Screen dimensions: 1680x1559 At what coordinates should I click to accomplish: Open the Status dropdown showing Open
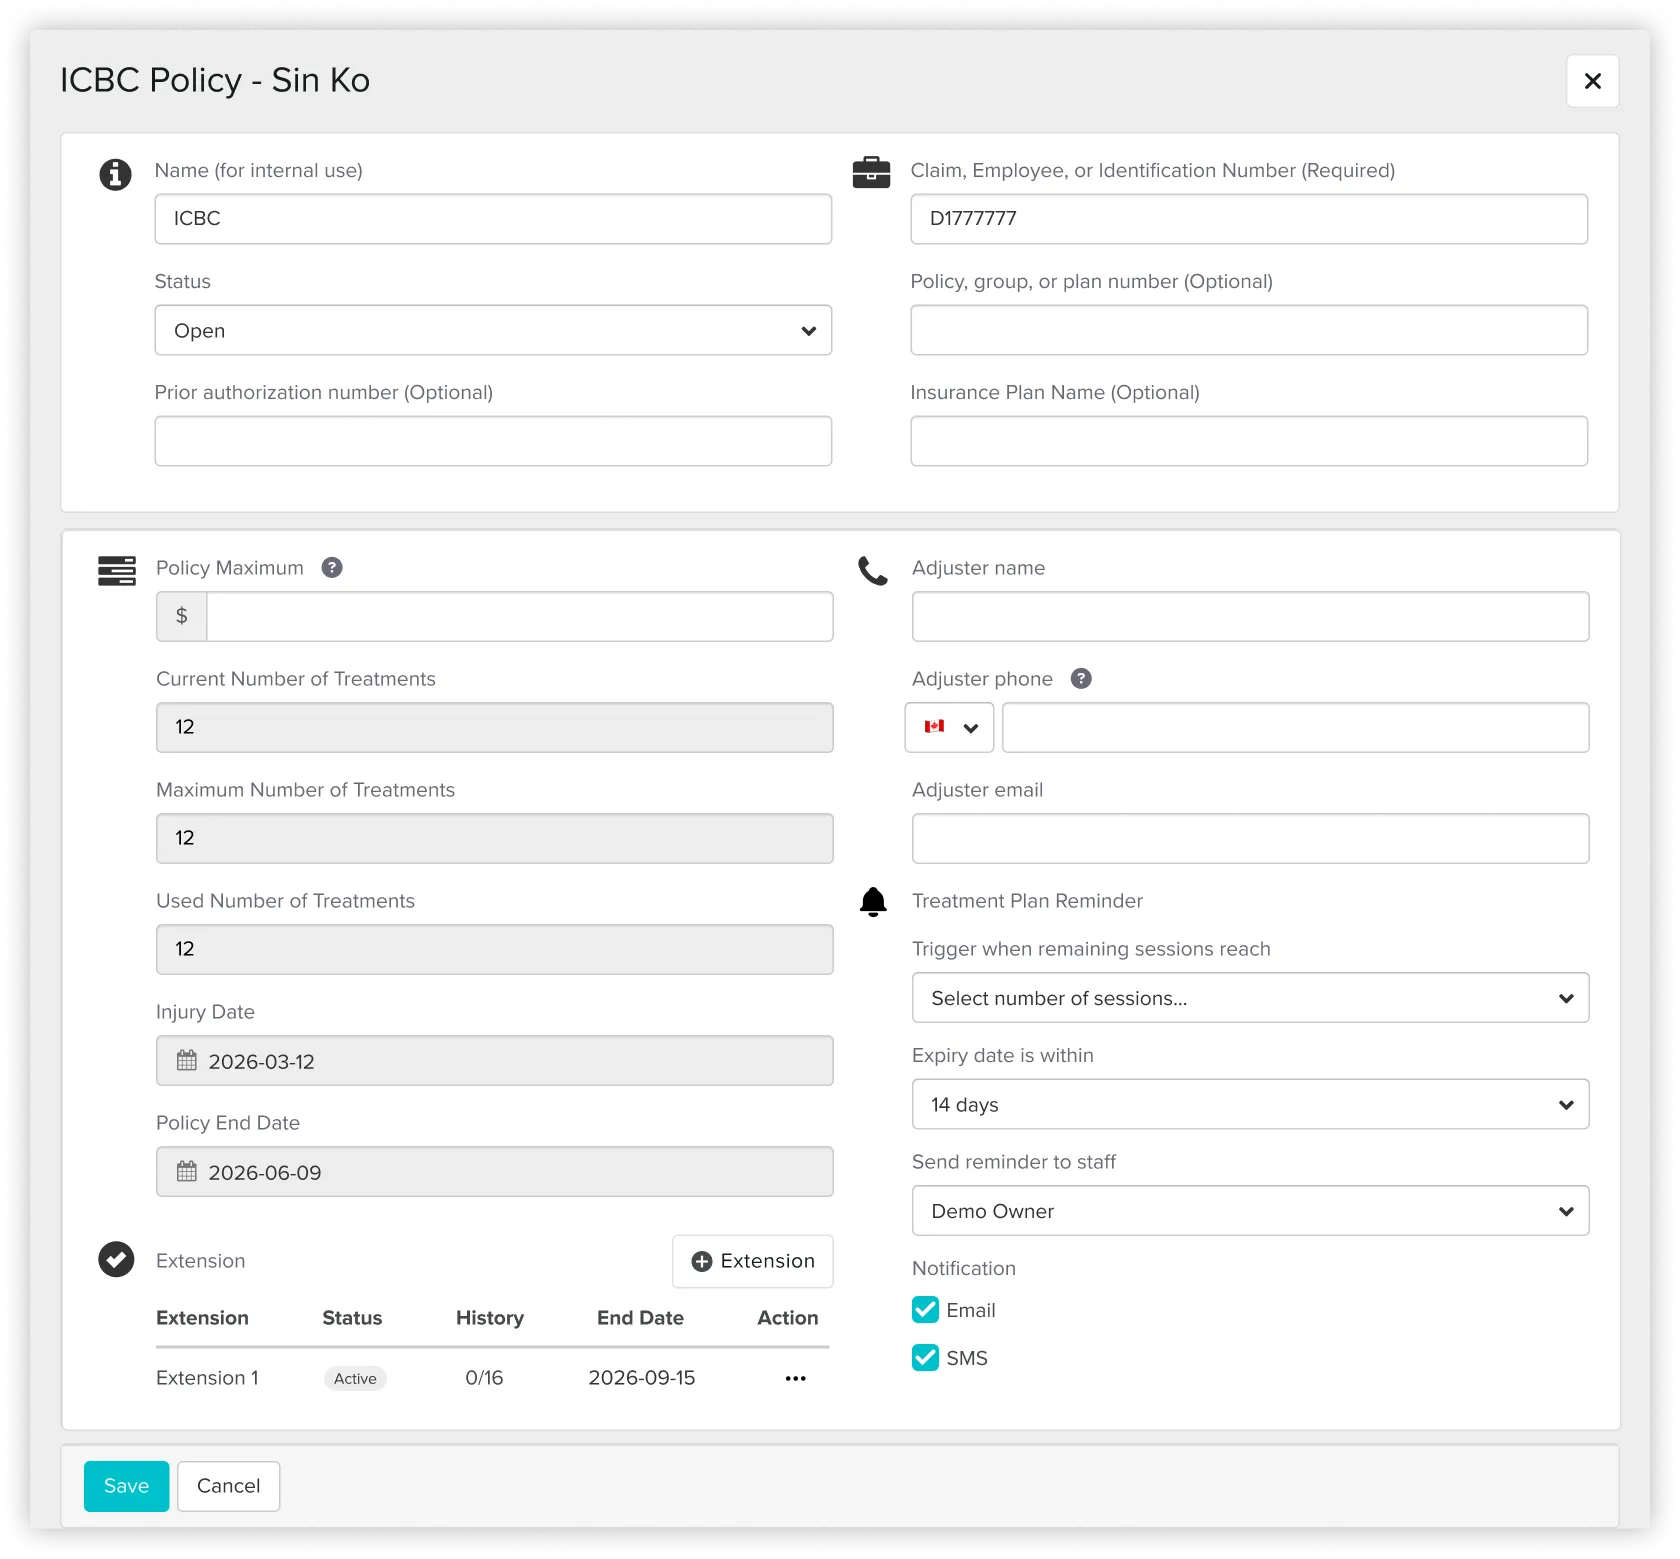coord(493,330)
